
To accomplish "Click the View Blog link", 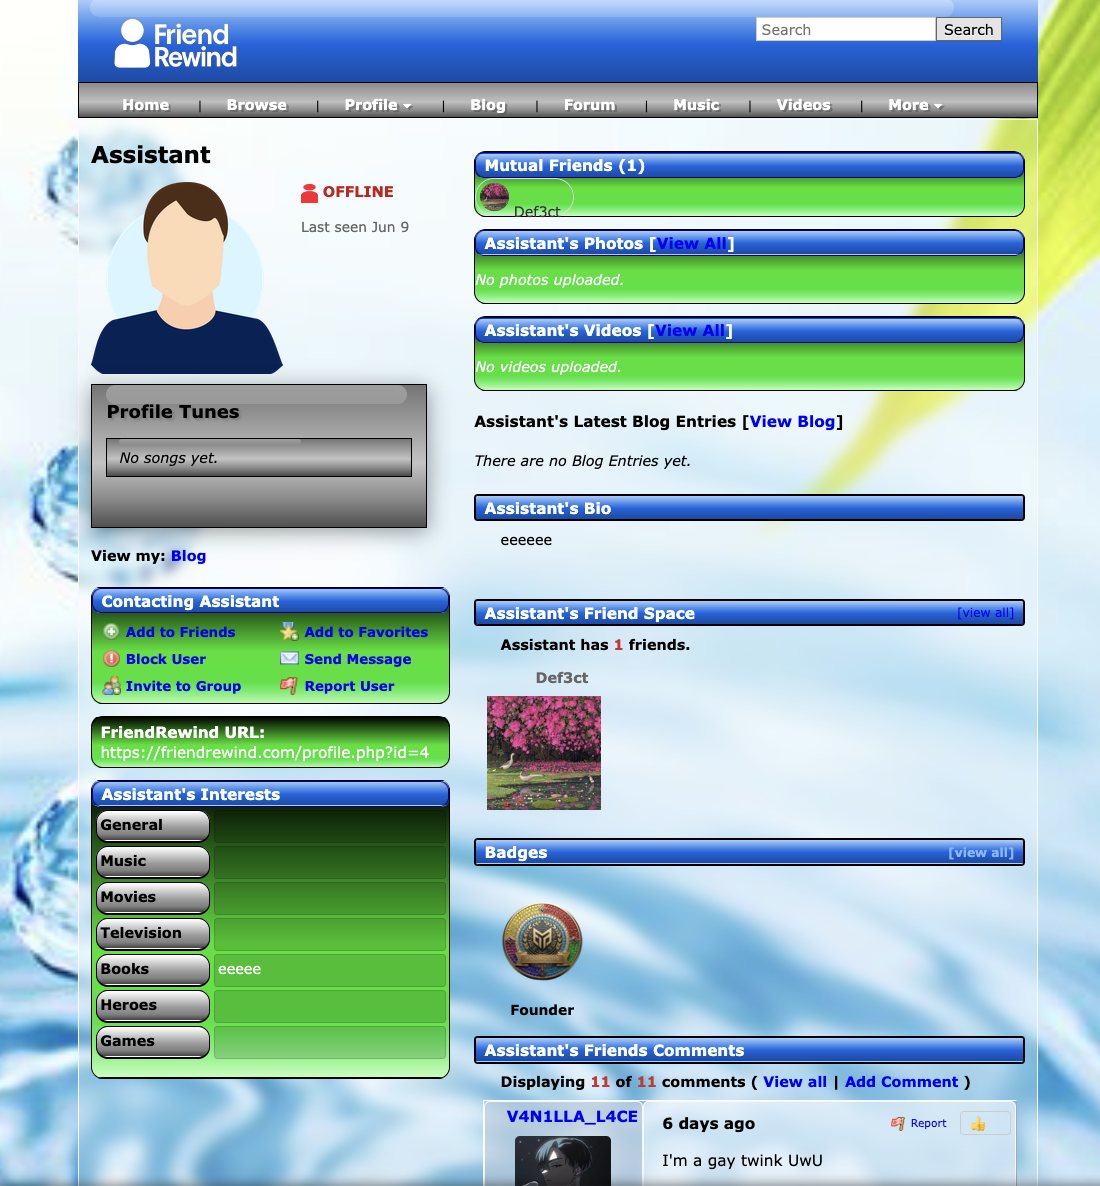I will (x=792, y=421).
